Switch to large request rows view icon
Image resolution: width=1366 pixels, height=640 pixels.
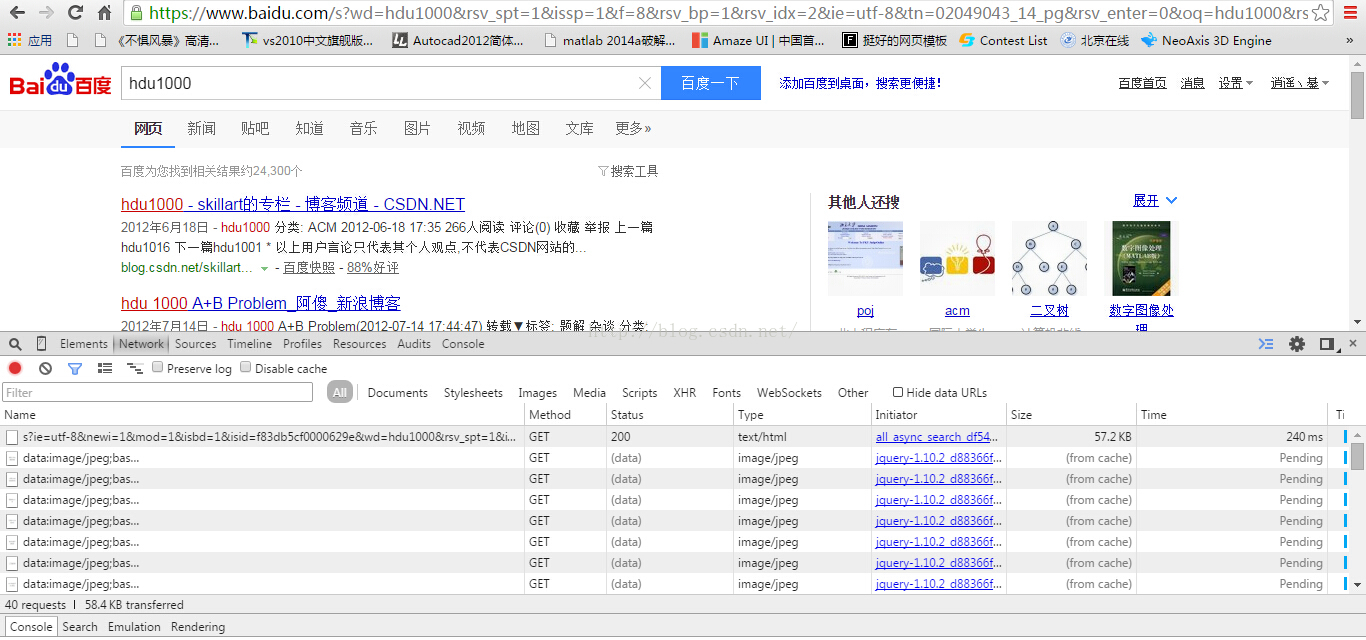click(x=105, y=369)
